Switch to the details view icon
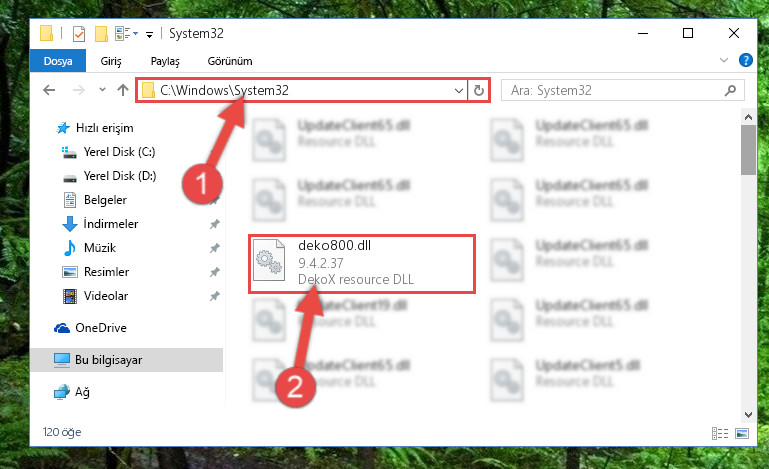Viewport: 769px width, 469px height. coord(720,433)
